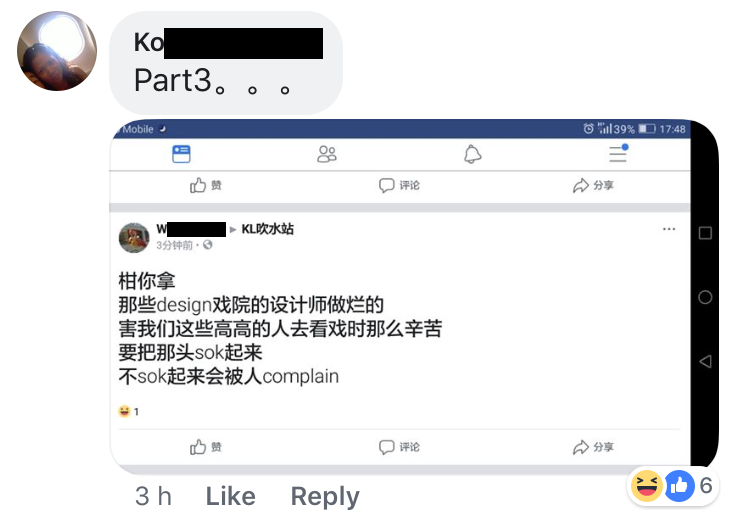Open the Friends tab icon
This screenshot has width=743, height=518.
coord(327,154)
